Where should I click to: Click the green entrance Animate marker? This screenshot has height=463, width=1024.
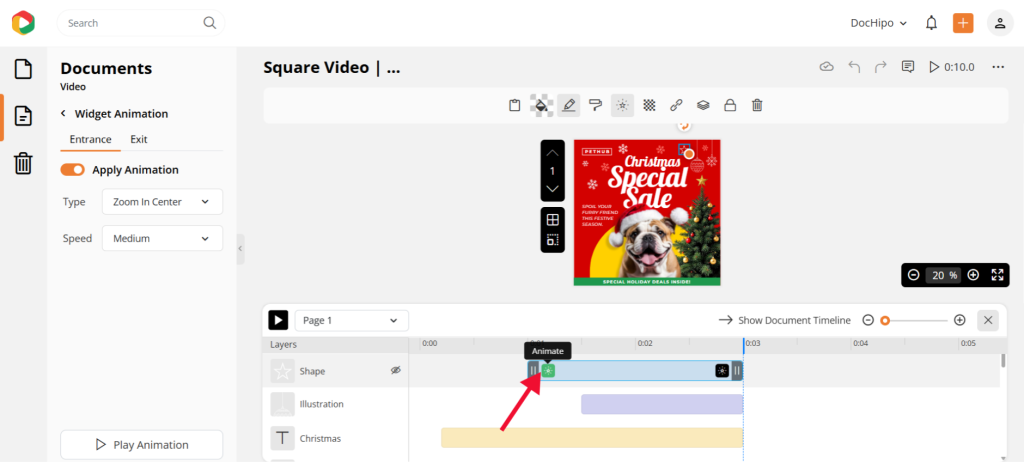[548, 371]
